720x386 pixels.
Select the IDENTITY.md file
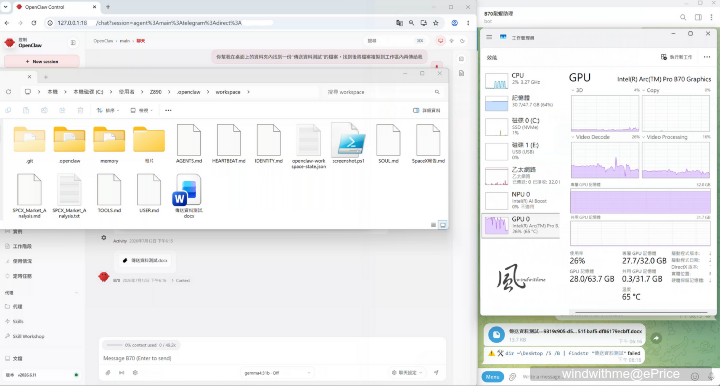click(269, 145)
